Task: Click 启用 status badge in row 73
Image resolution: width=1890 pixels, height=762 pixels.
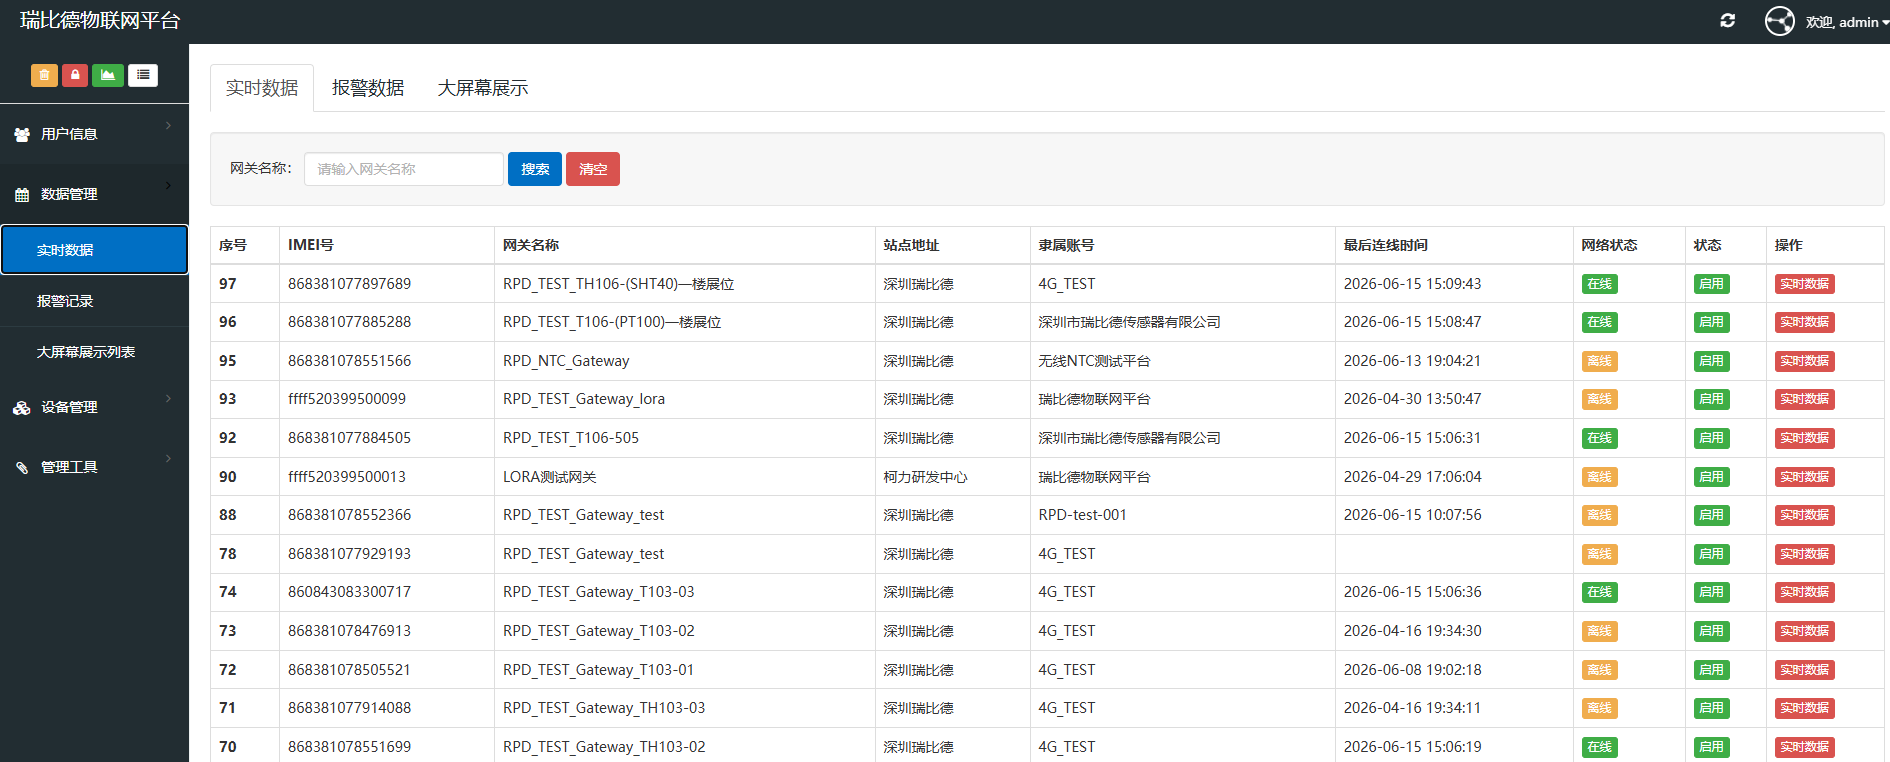Action: (x=1711, y=631)
